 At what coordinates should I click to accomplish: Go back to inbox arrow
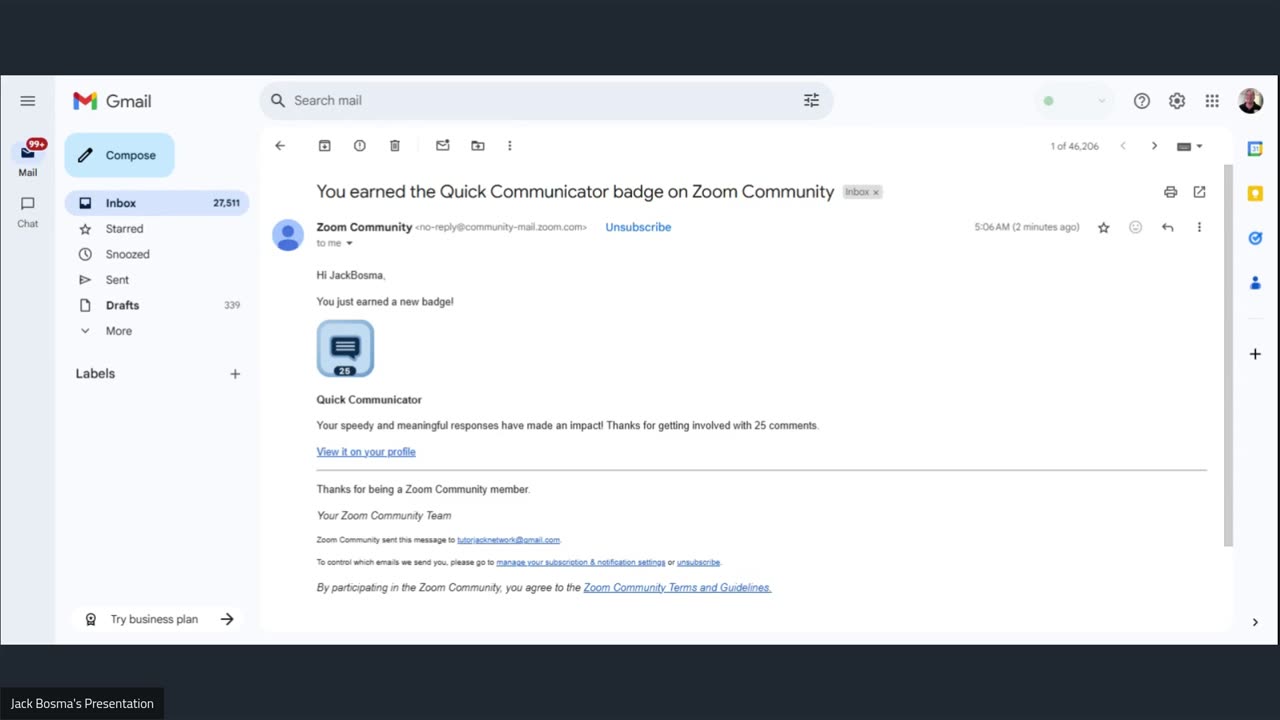pyautogui.click(x=280, y=146)
